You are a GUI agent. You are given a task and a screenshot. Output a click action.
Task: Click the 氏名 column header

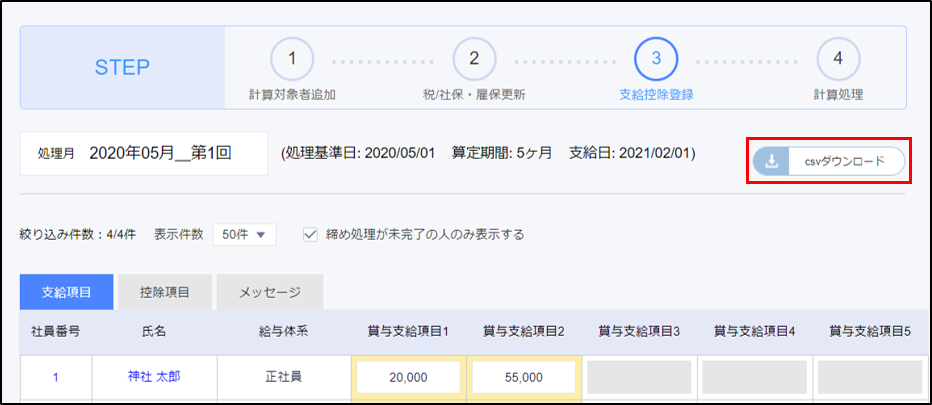(155, 331)
